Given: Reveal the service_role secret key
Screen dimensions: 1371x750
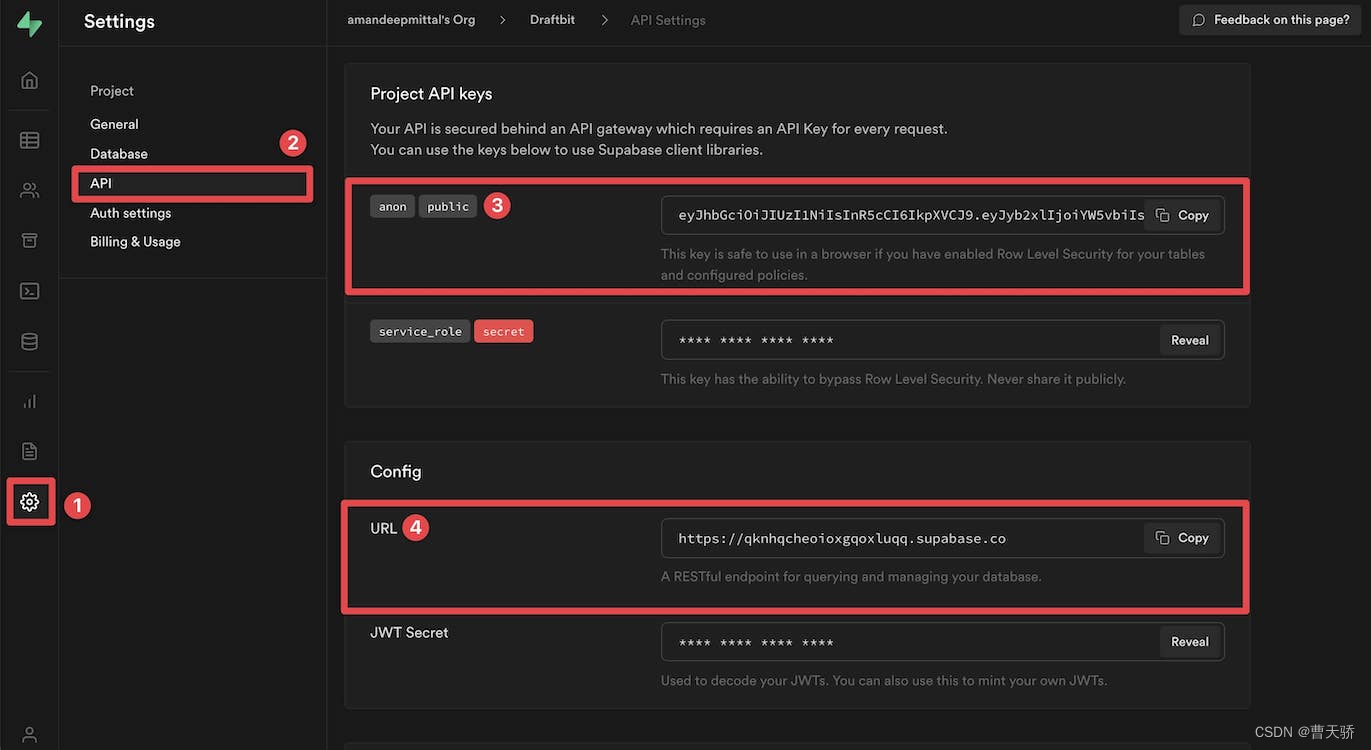Looking at the screenshot, I should 1190,340.
